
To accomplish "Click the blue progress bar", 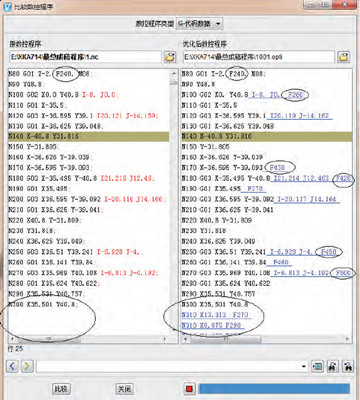I will pos(274,389).
